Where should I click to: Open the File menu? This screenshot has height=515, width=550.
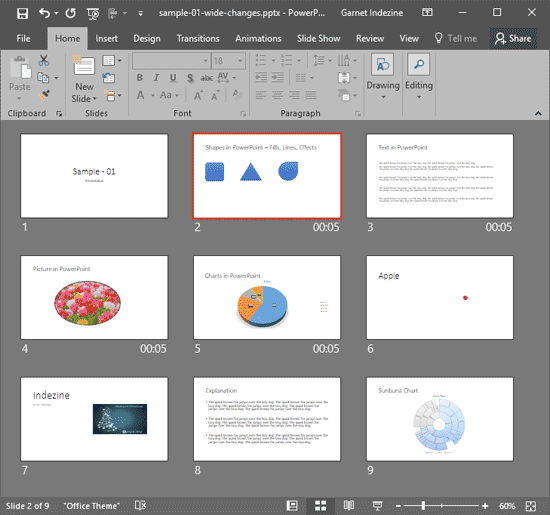coord(23,38)
